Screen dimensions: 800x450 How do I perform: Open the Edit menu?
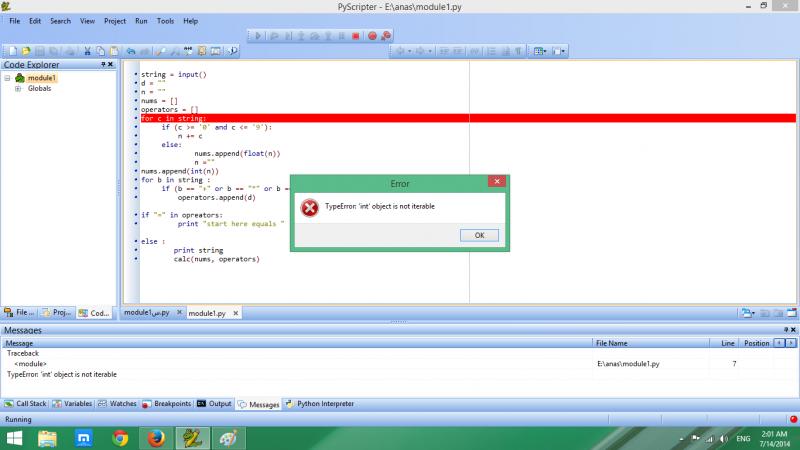(35, 21)
